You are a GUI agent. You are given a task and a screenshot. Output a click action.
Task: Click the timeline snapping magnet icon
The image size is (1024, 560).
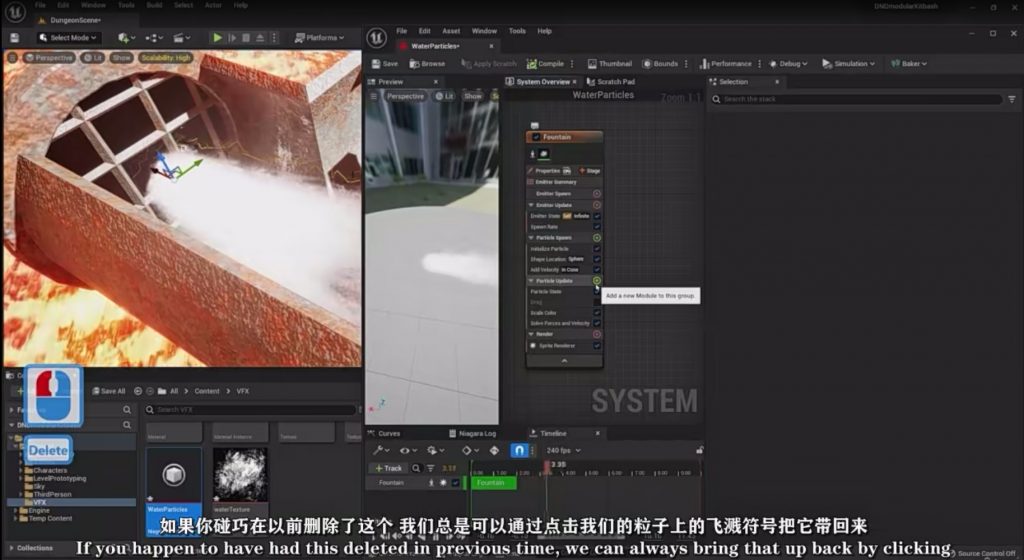(519, 450)
